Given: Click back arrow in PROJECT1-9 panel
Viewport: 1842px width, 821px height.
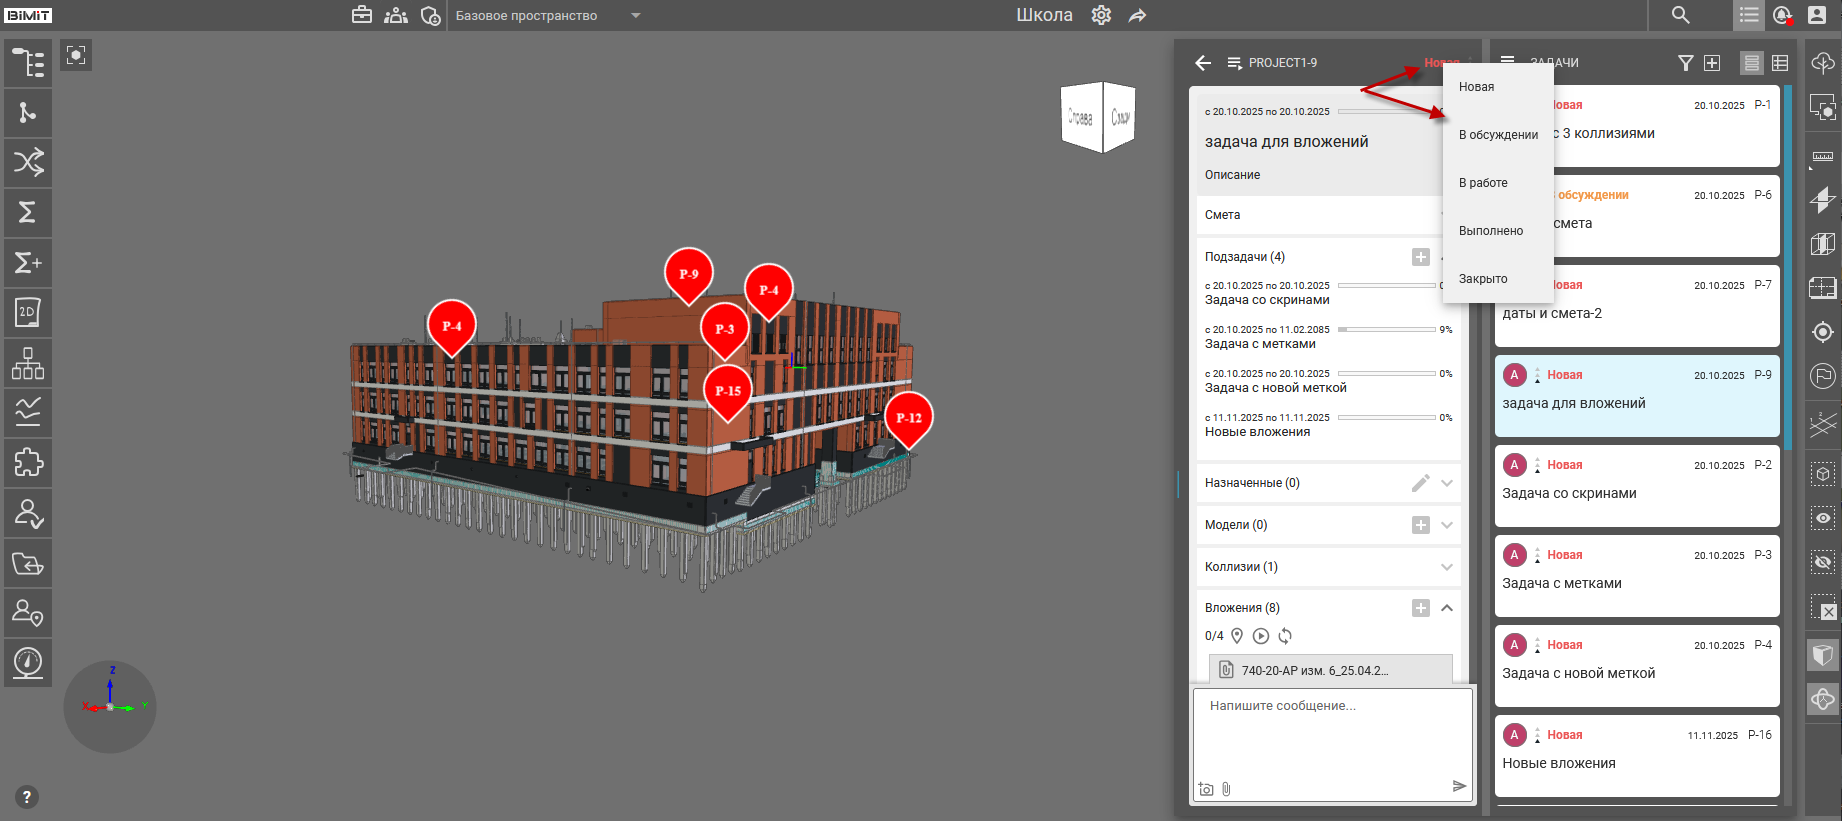Looking at the screenshot, I should [1203, 63].
